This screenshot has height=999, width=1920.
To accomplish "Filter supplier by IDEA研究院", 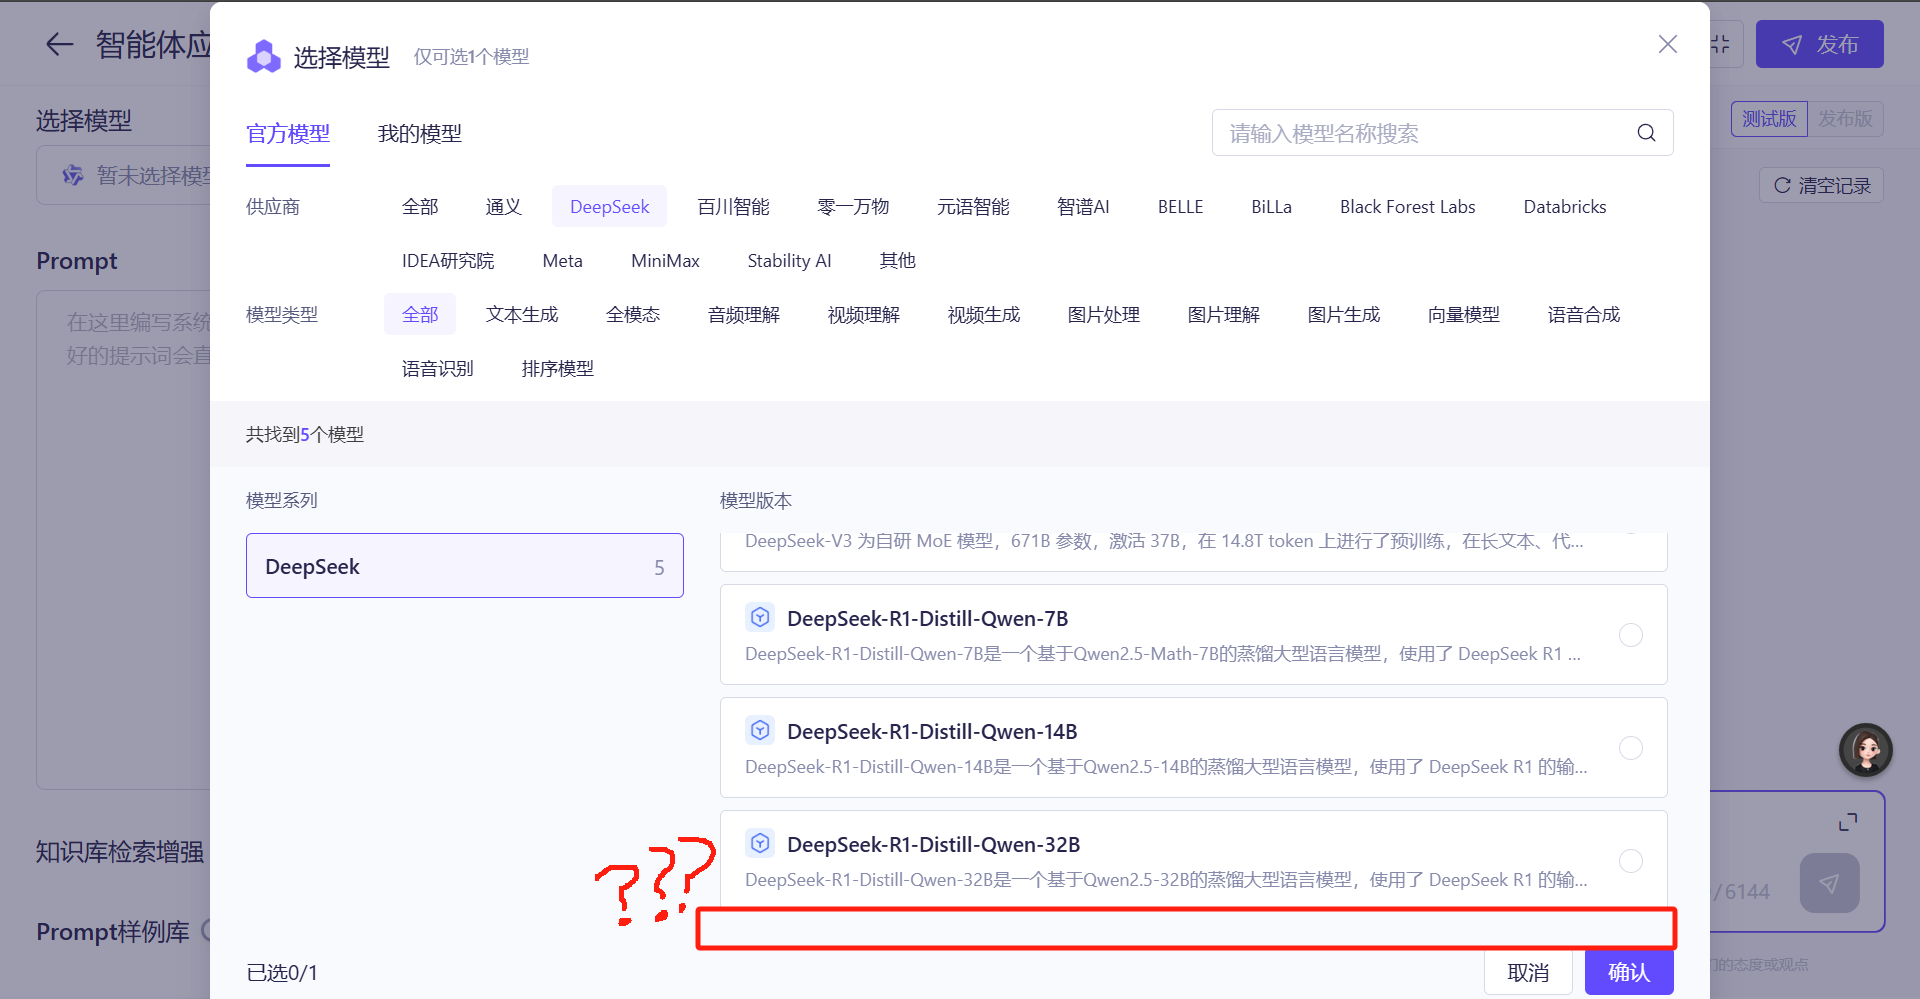I will coord(448,261).
